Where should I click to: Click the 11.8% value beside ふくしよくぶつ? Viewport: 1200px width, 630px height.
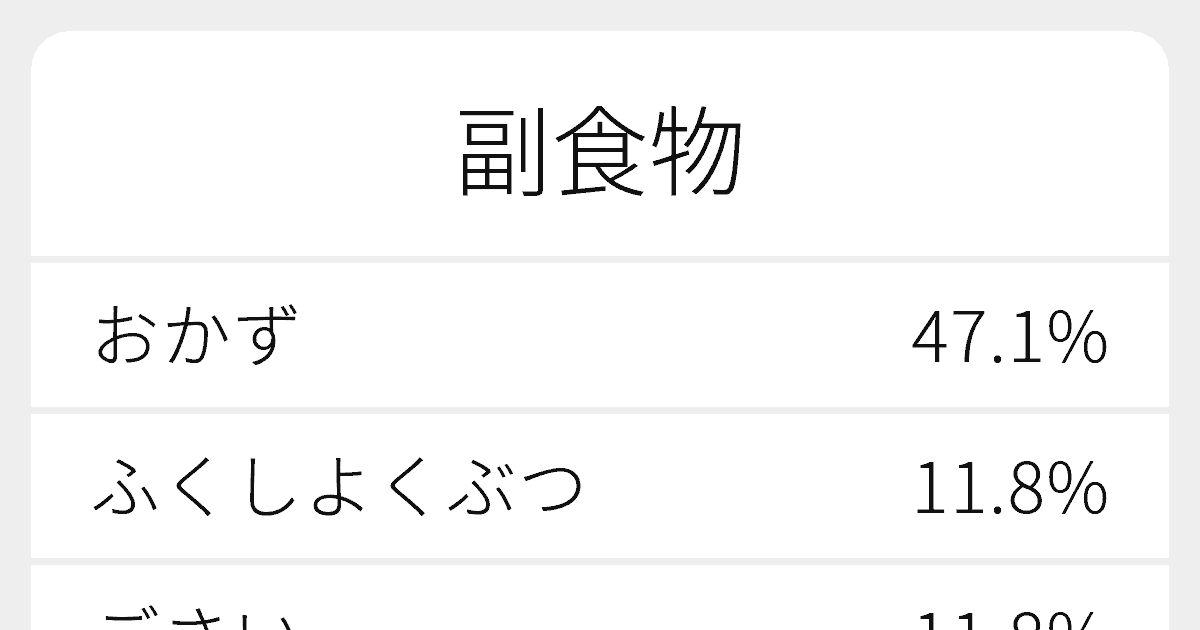coord(1010,488)
